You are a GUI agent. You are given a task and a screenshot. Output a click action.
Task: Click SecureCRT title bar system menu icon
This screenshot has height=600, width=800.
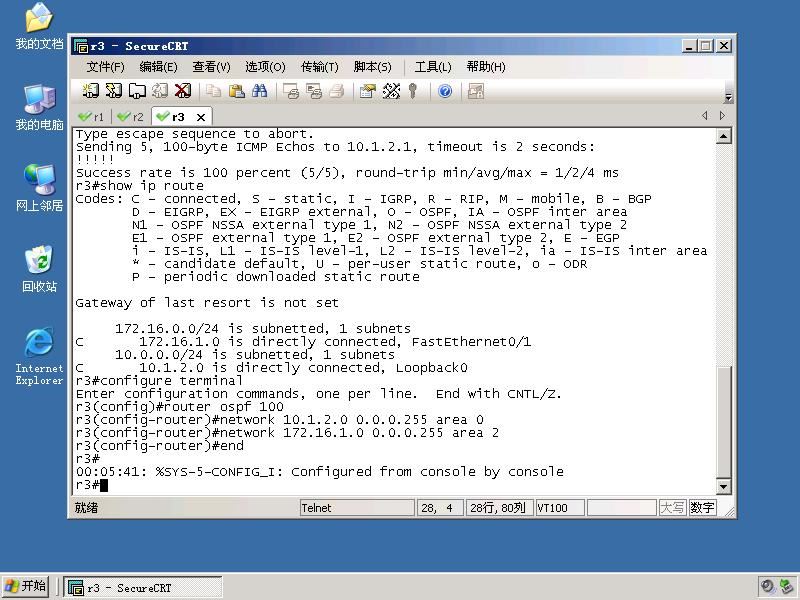(x=81, y=46)
